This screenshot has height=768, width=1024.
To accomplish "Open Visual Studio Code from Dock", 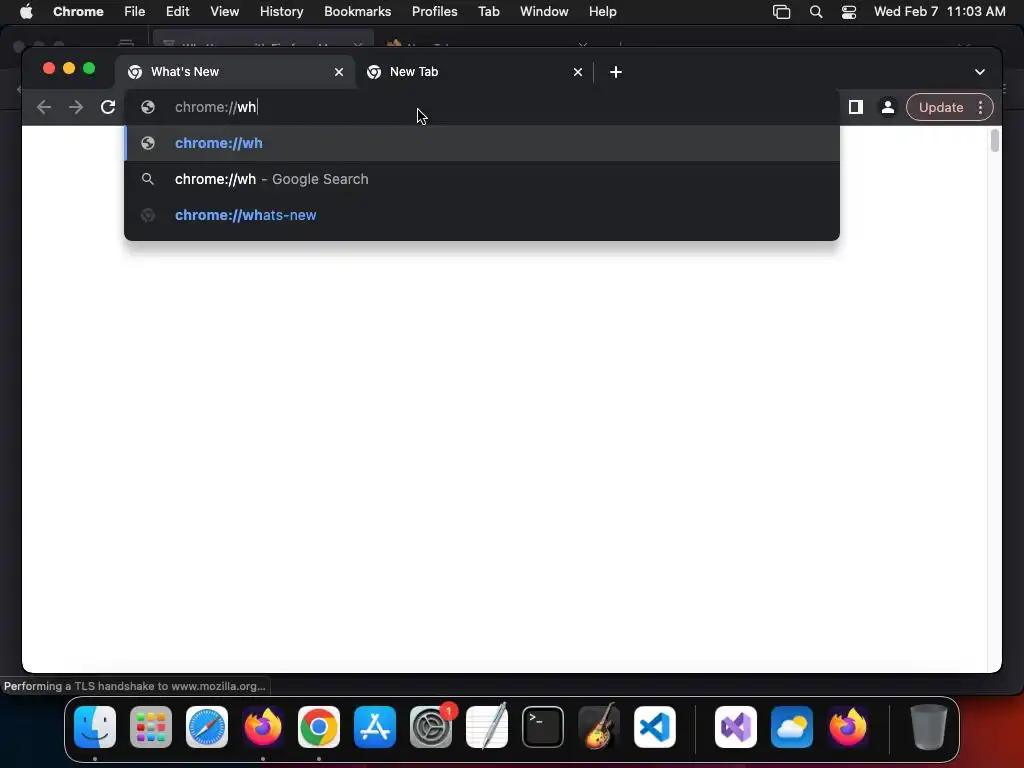I will click(x=655, y=727).
